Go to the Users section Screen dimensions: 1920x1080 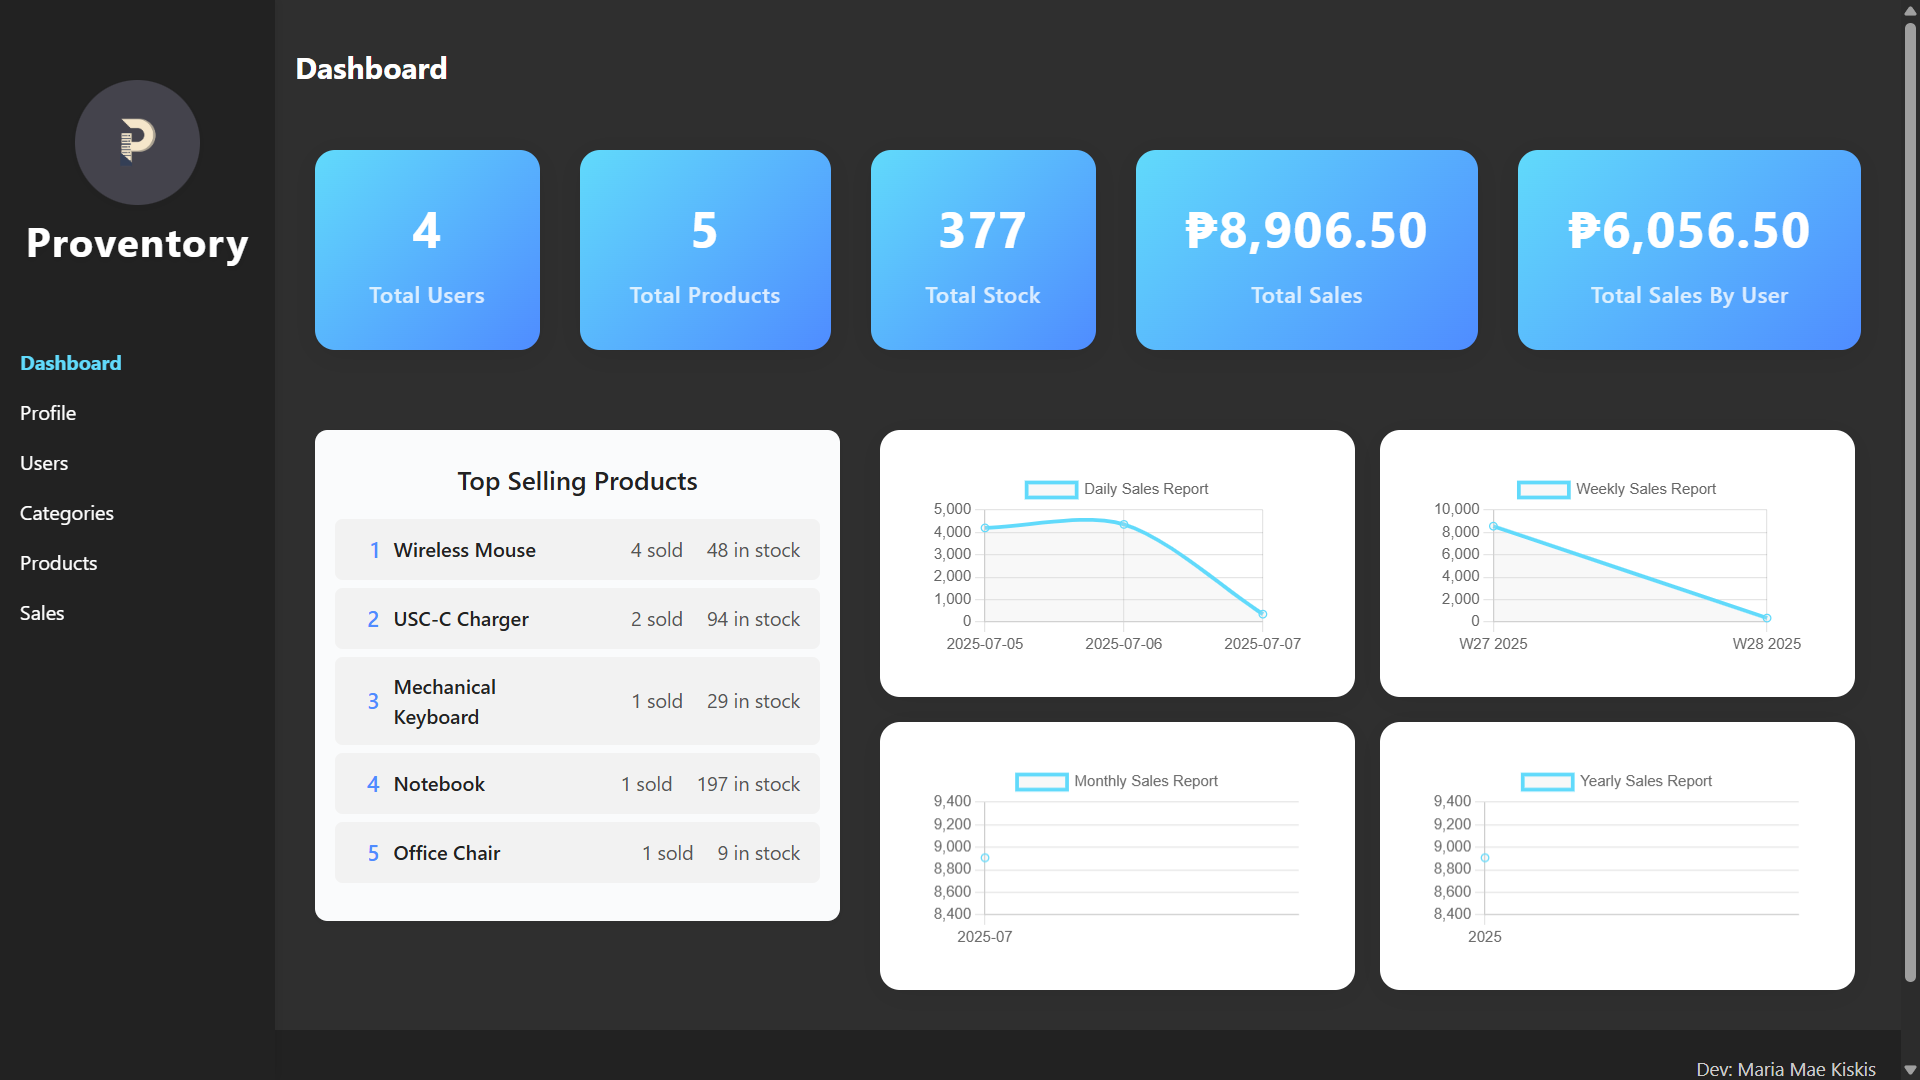pyautogui.click(x=44, y=463)
